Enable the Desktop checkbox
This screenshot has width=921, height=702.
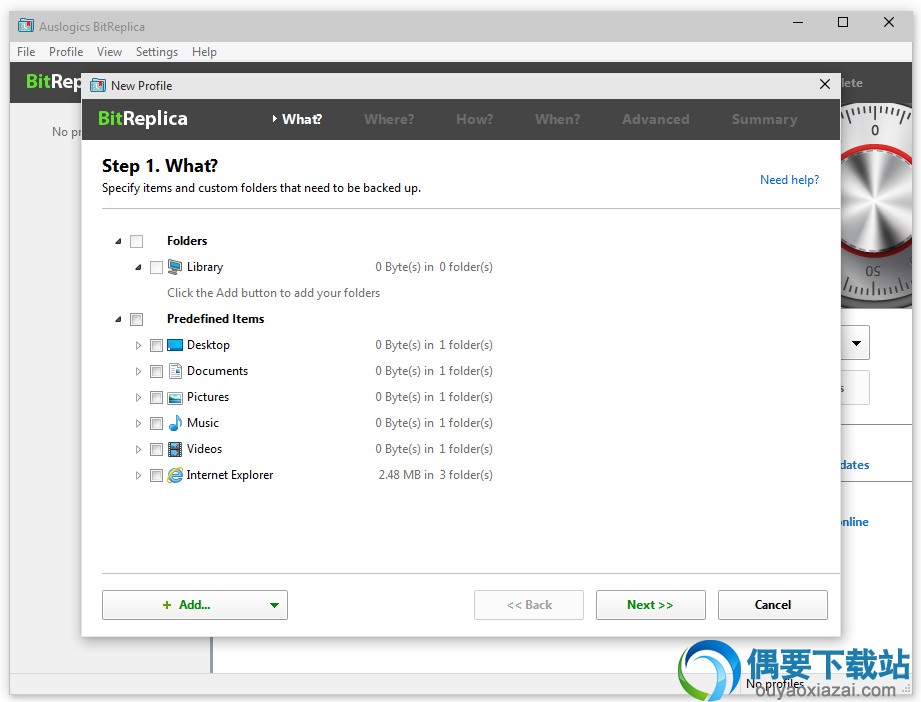pos(156,345)
